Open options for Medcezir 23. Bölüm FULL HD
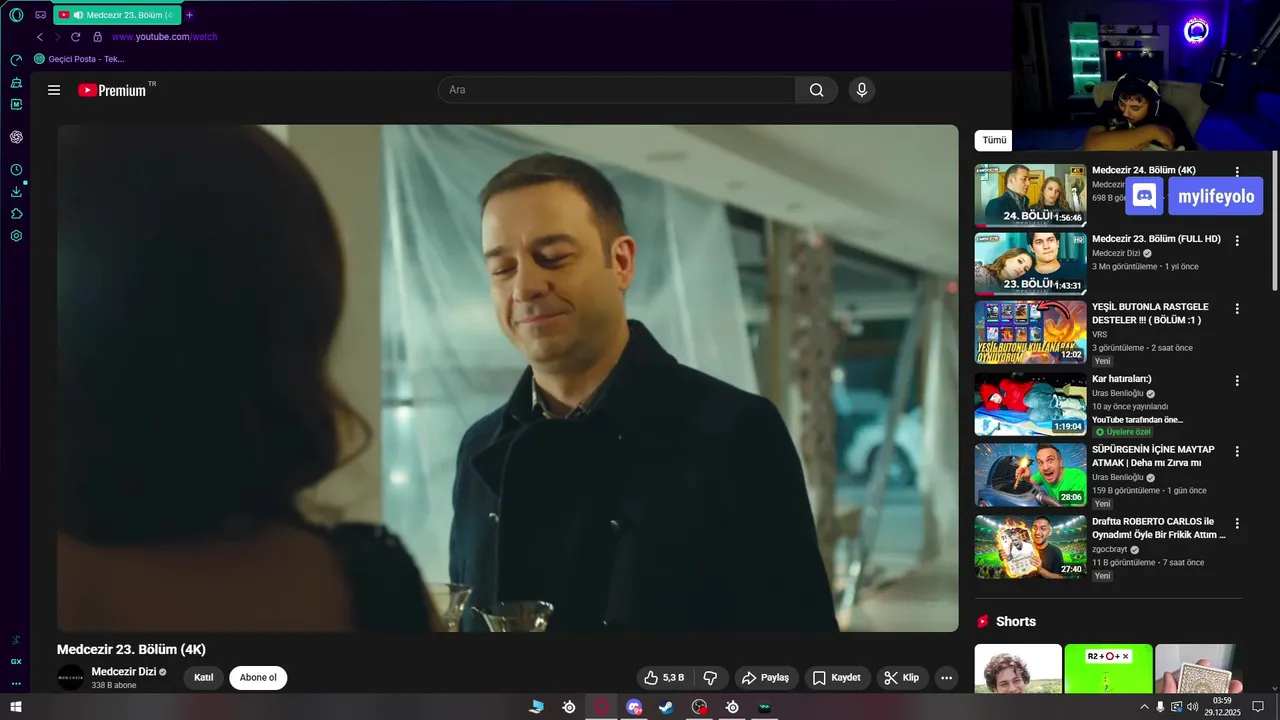This screenshot has width=1280, height=720. (x=1237, y=241)
